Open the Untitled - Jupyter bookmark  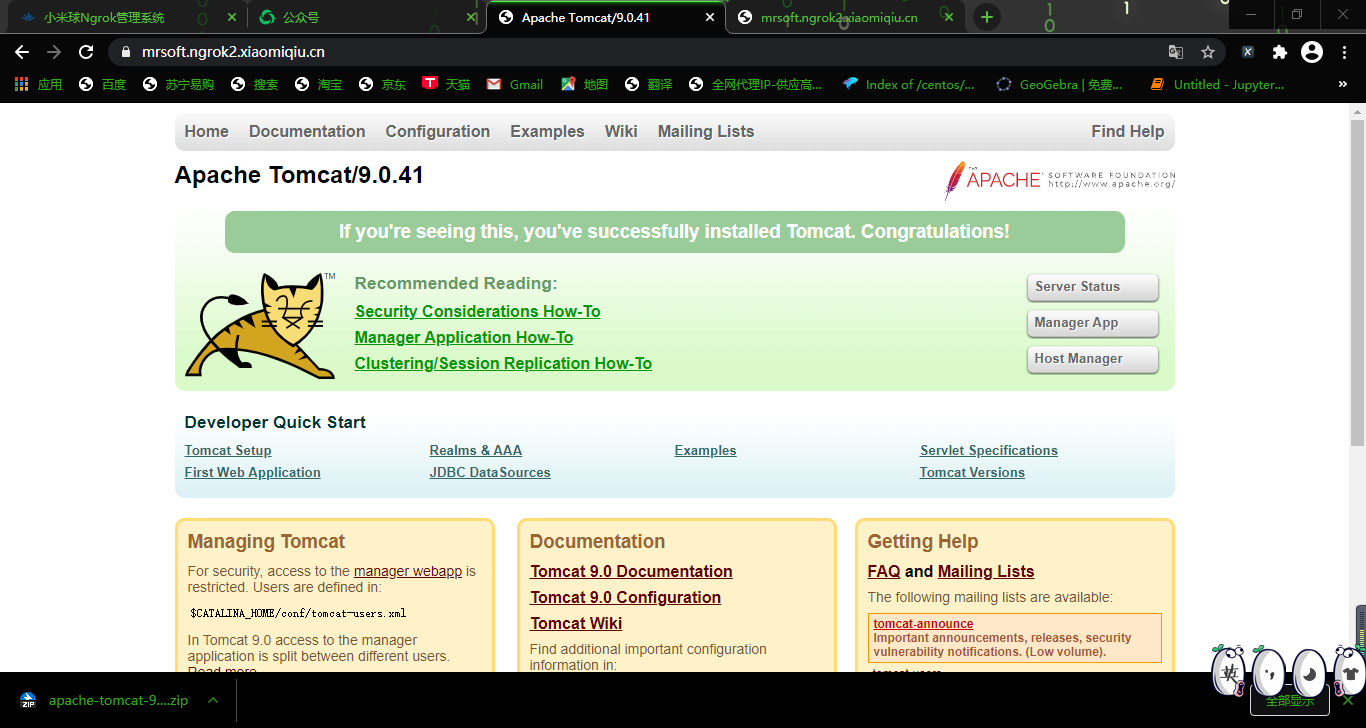[x=1218, y=85]
